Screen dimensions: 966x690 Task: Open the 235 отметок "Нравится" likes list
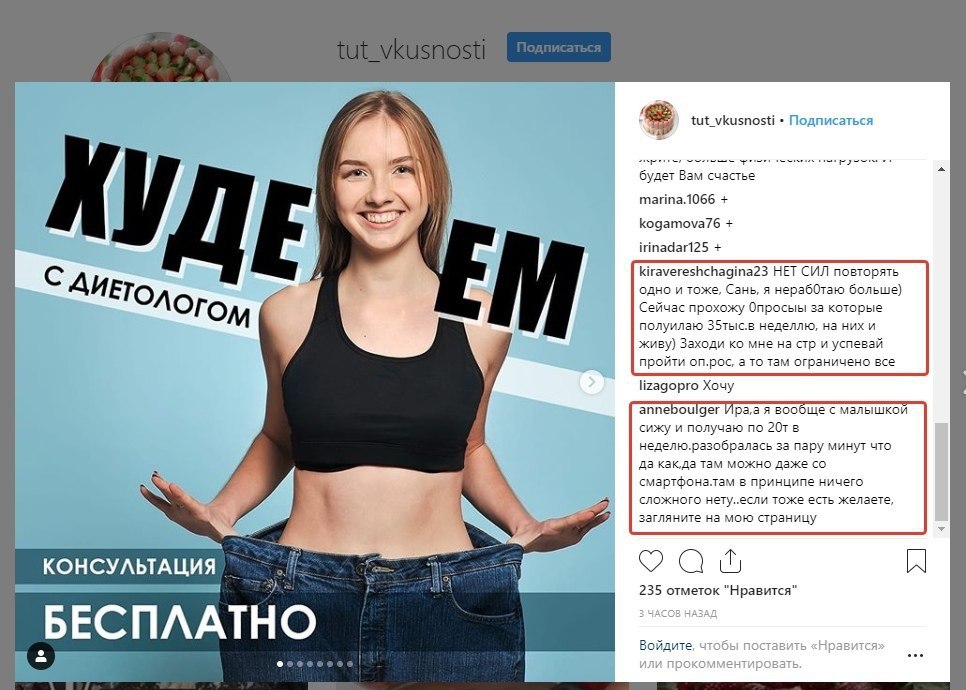[718, 590]
